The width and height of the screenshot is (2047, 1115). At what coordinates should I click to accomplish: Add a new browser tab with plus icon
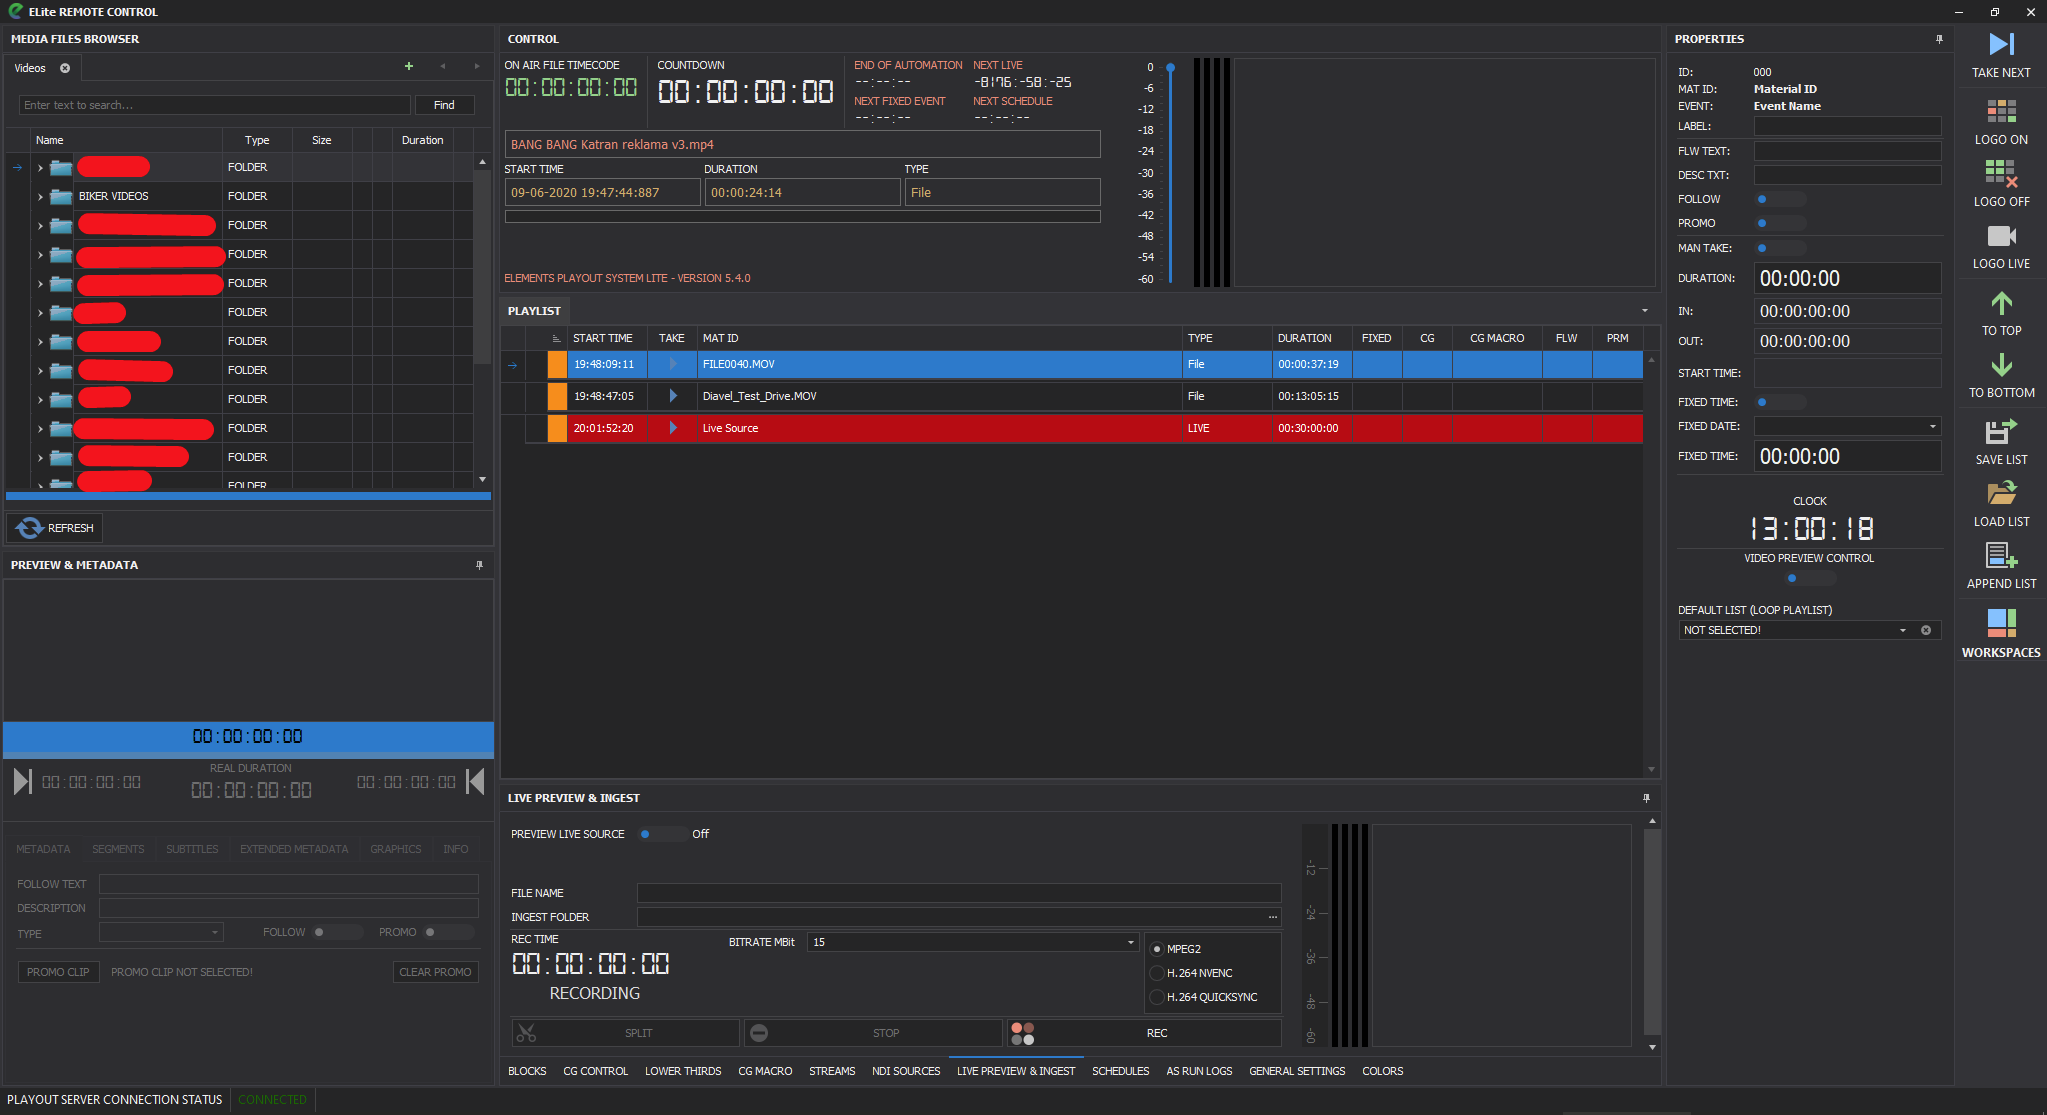[x=408, y=67]
